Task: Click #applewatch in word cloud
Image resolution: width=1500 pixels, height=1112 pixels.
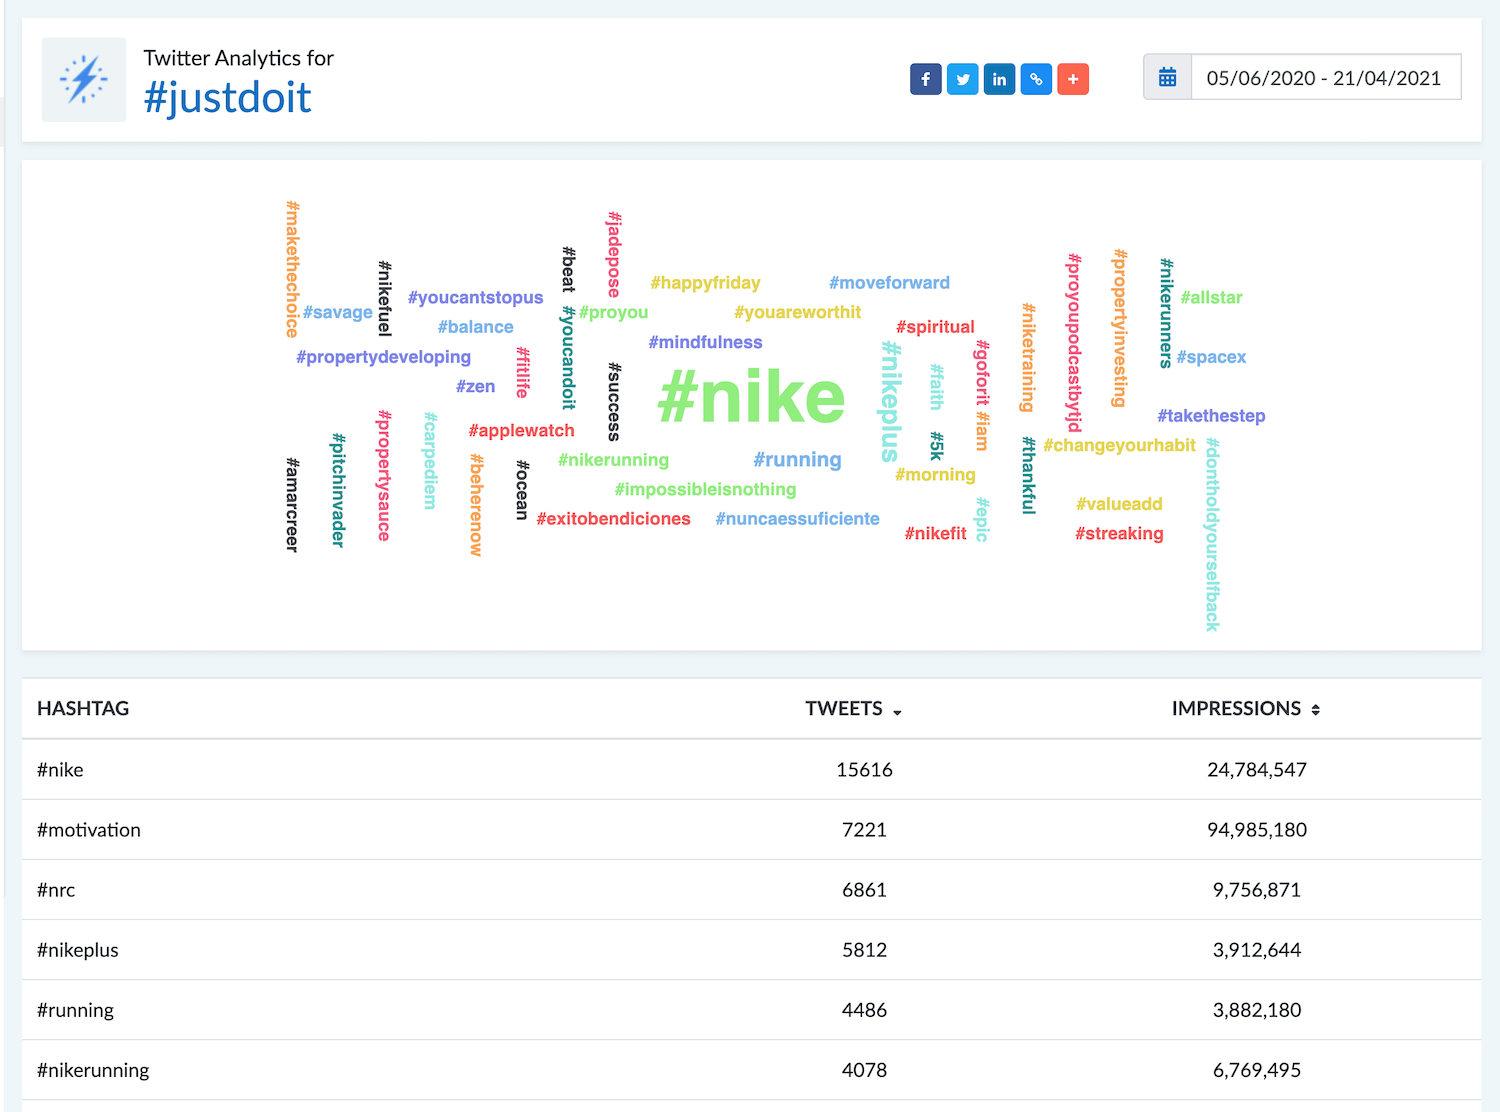Action: point(521,431)
